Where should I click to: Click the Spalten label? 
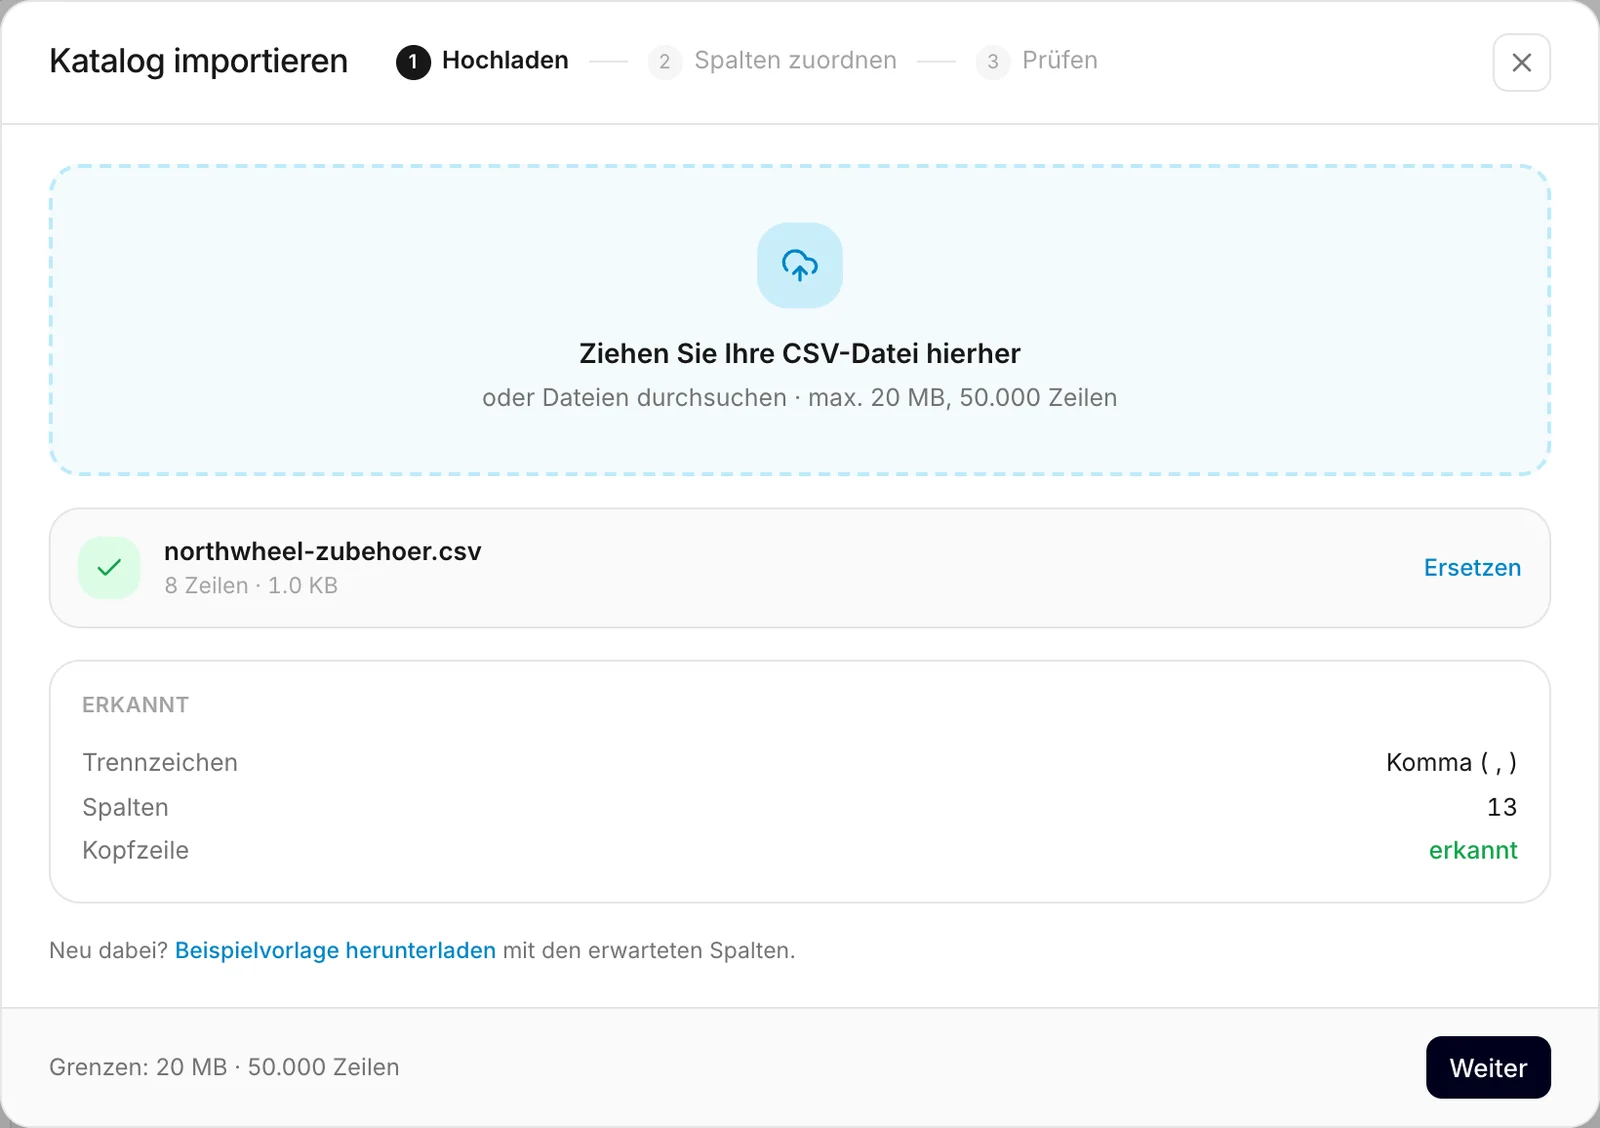click(125, 807)
